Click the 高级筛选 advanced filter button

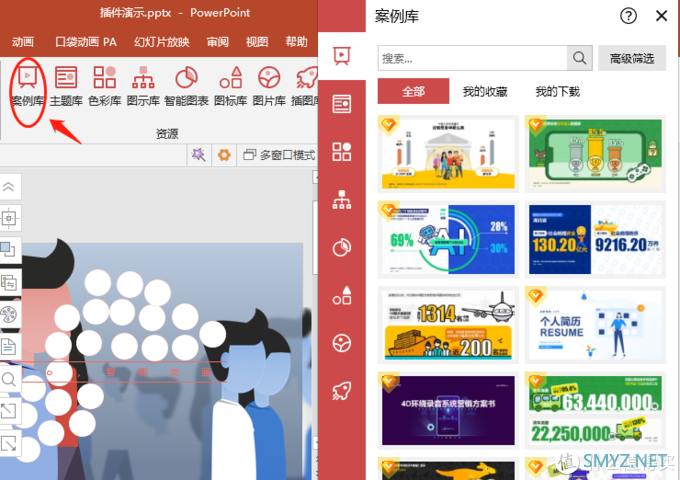click(x=632, y=57)
